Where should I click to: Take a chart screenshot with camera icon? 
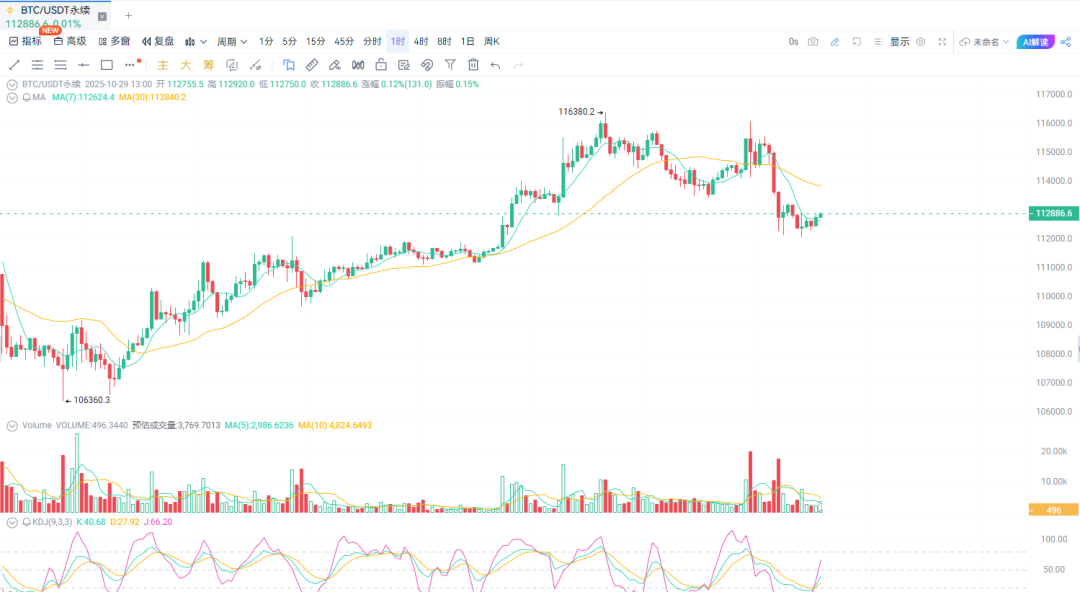click(x=813, y=42)
